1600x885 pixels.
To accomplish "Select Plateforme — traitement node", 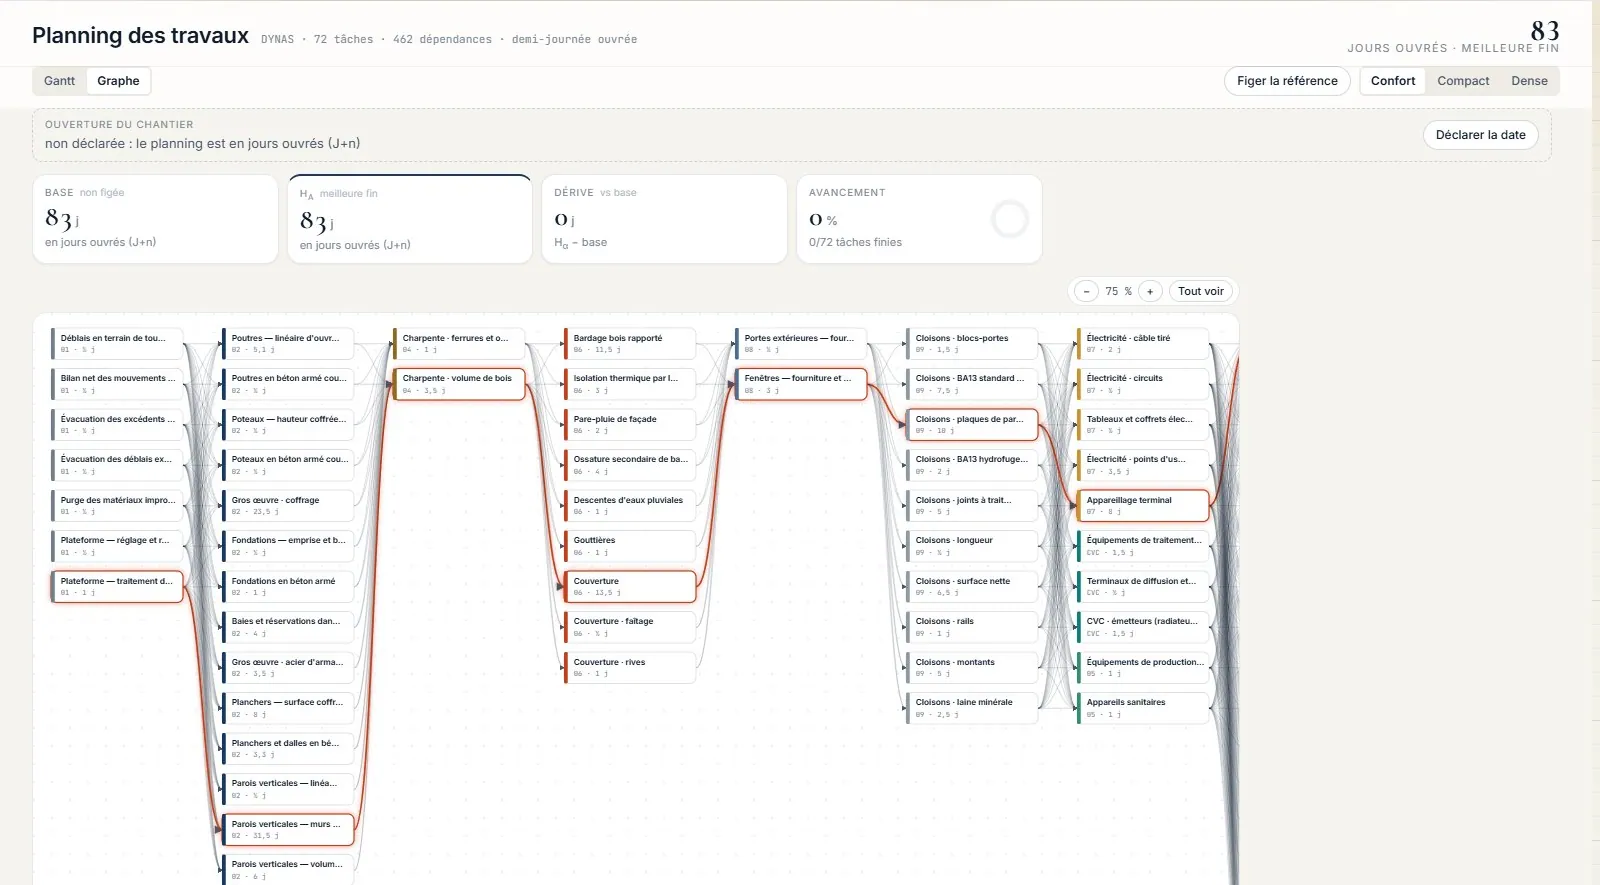I will pyautogui.click(x=117, y=586).
